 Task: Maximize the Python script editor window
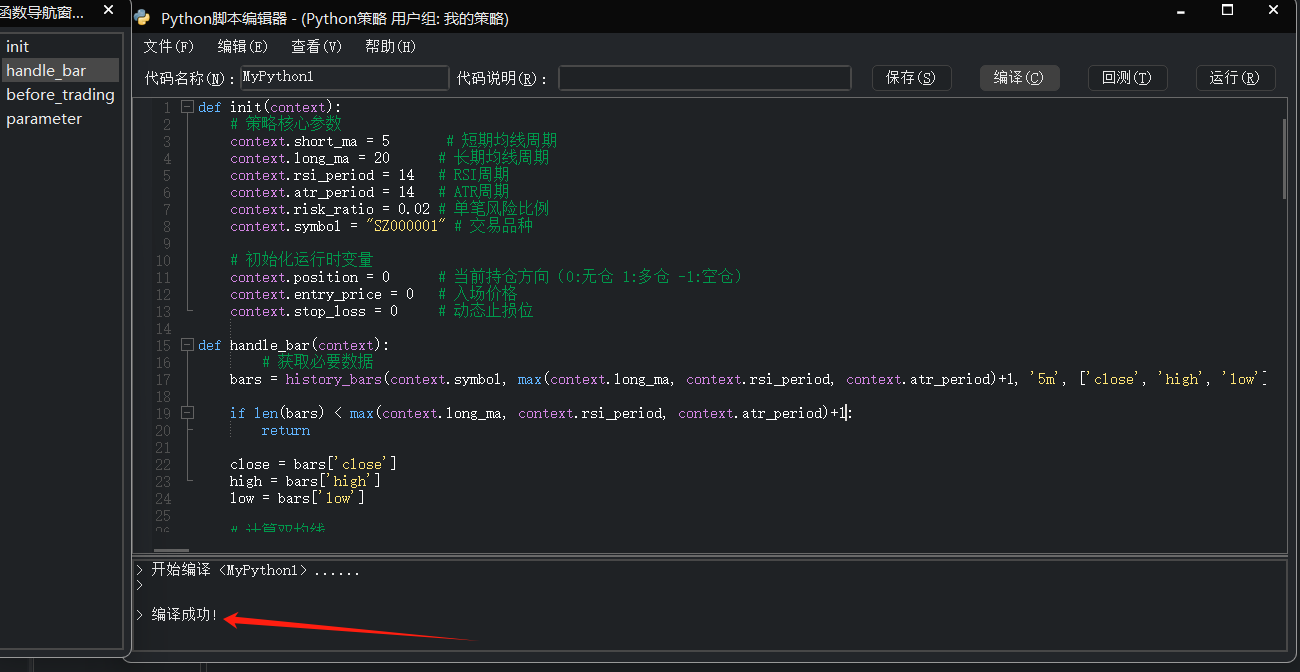1227,10
